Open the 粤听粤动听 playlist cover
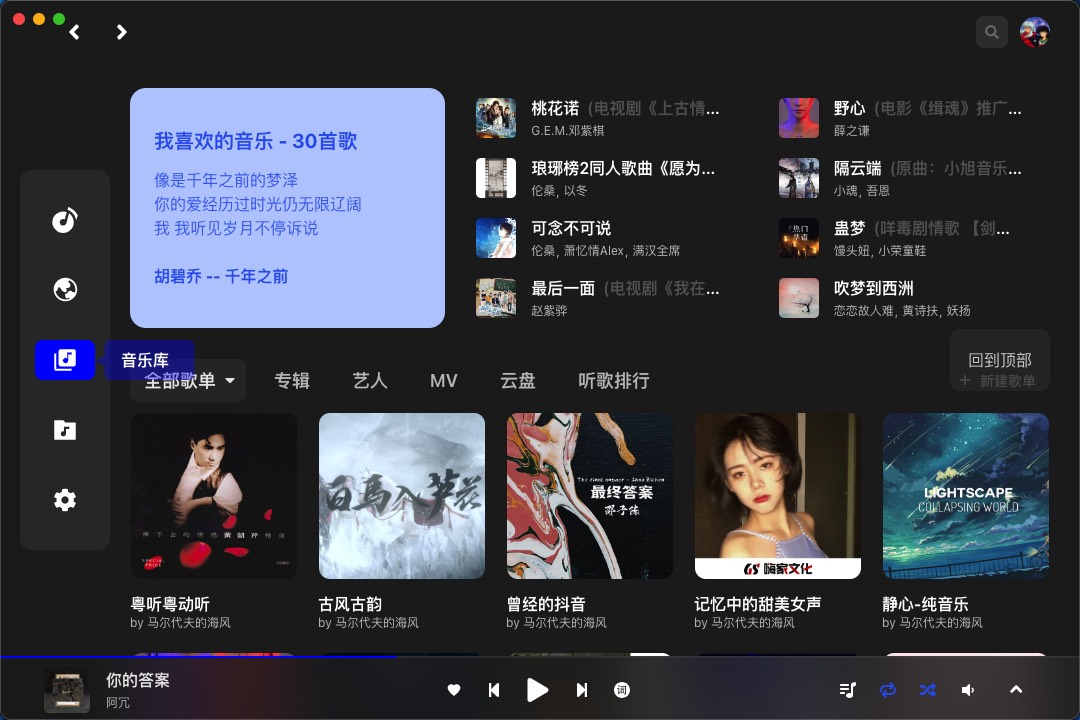This screenshot has height=720, width=1080. [x=213, y=496]
